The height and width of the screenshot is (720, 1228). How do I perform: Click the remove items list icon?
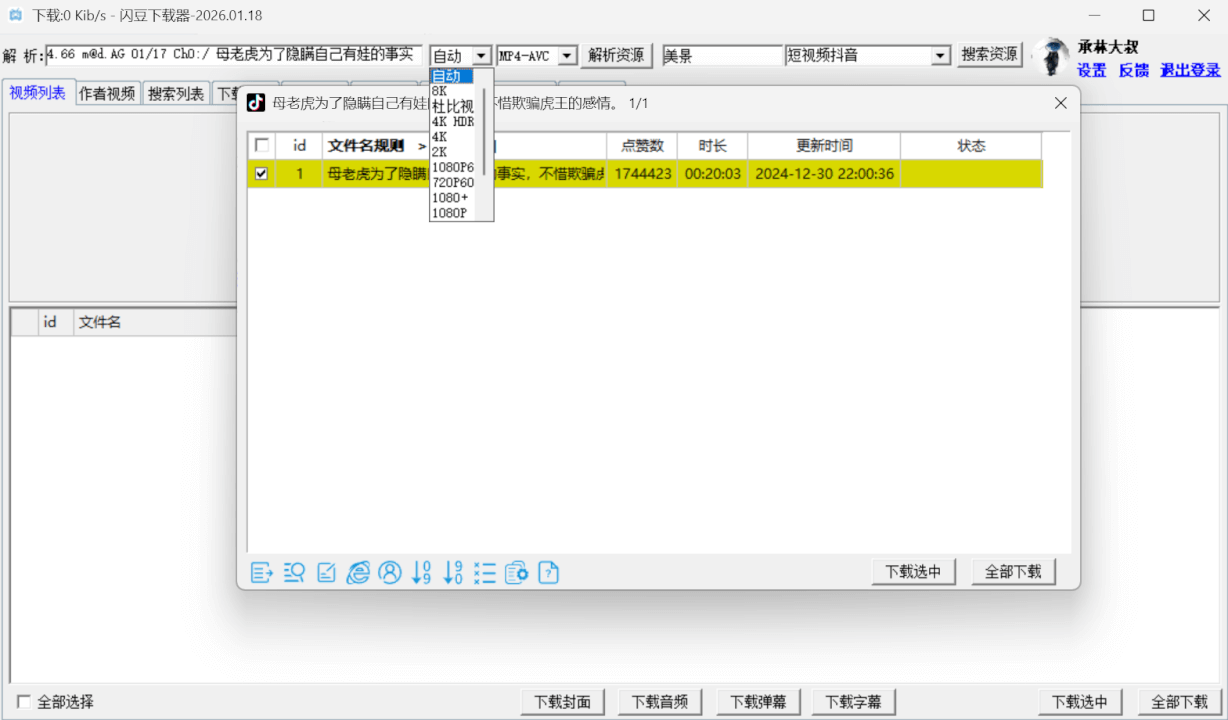click(485, 573)
